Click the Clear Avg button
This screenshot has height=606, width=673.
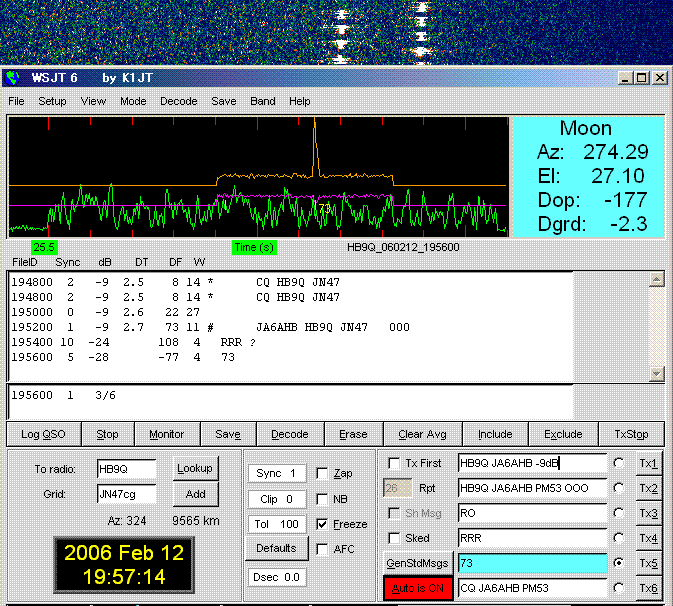click(x=424, y=434)
